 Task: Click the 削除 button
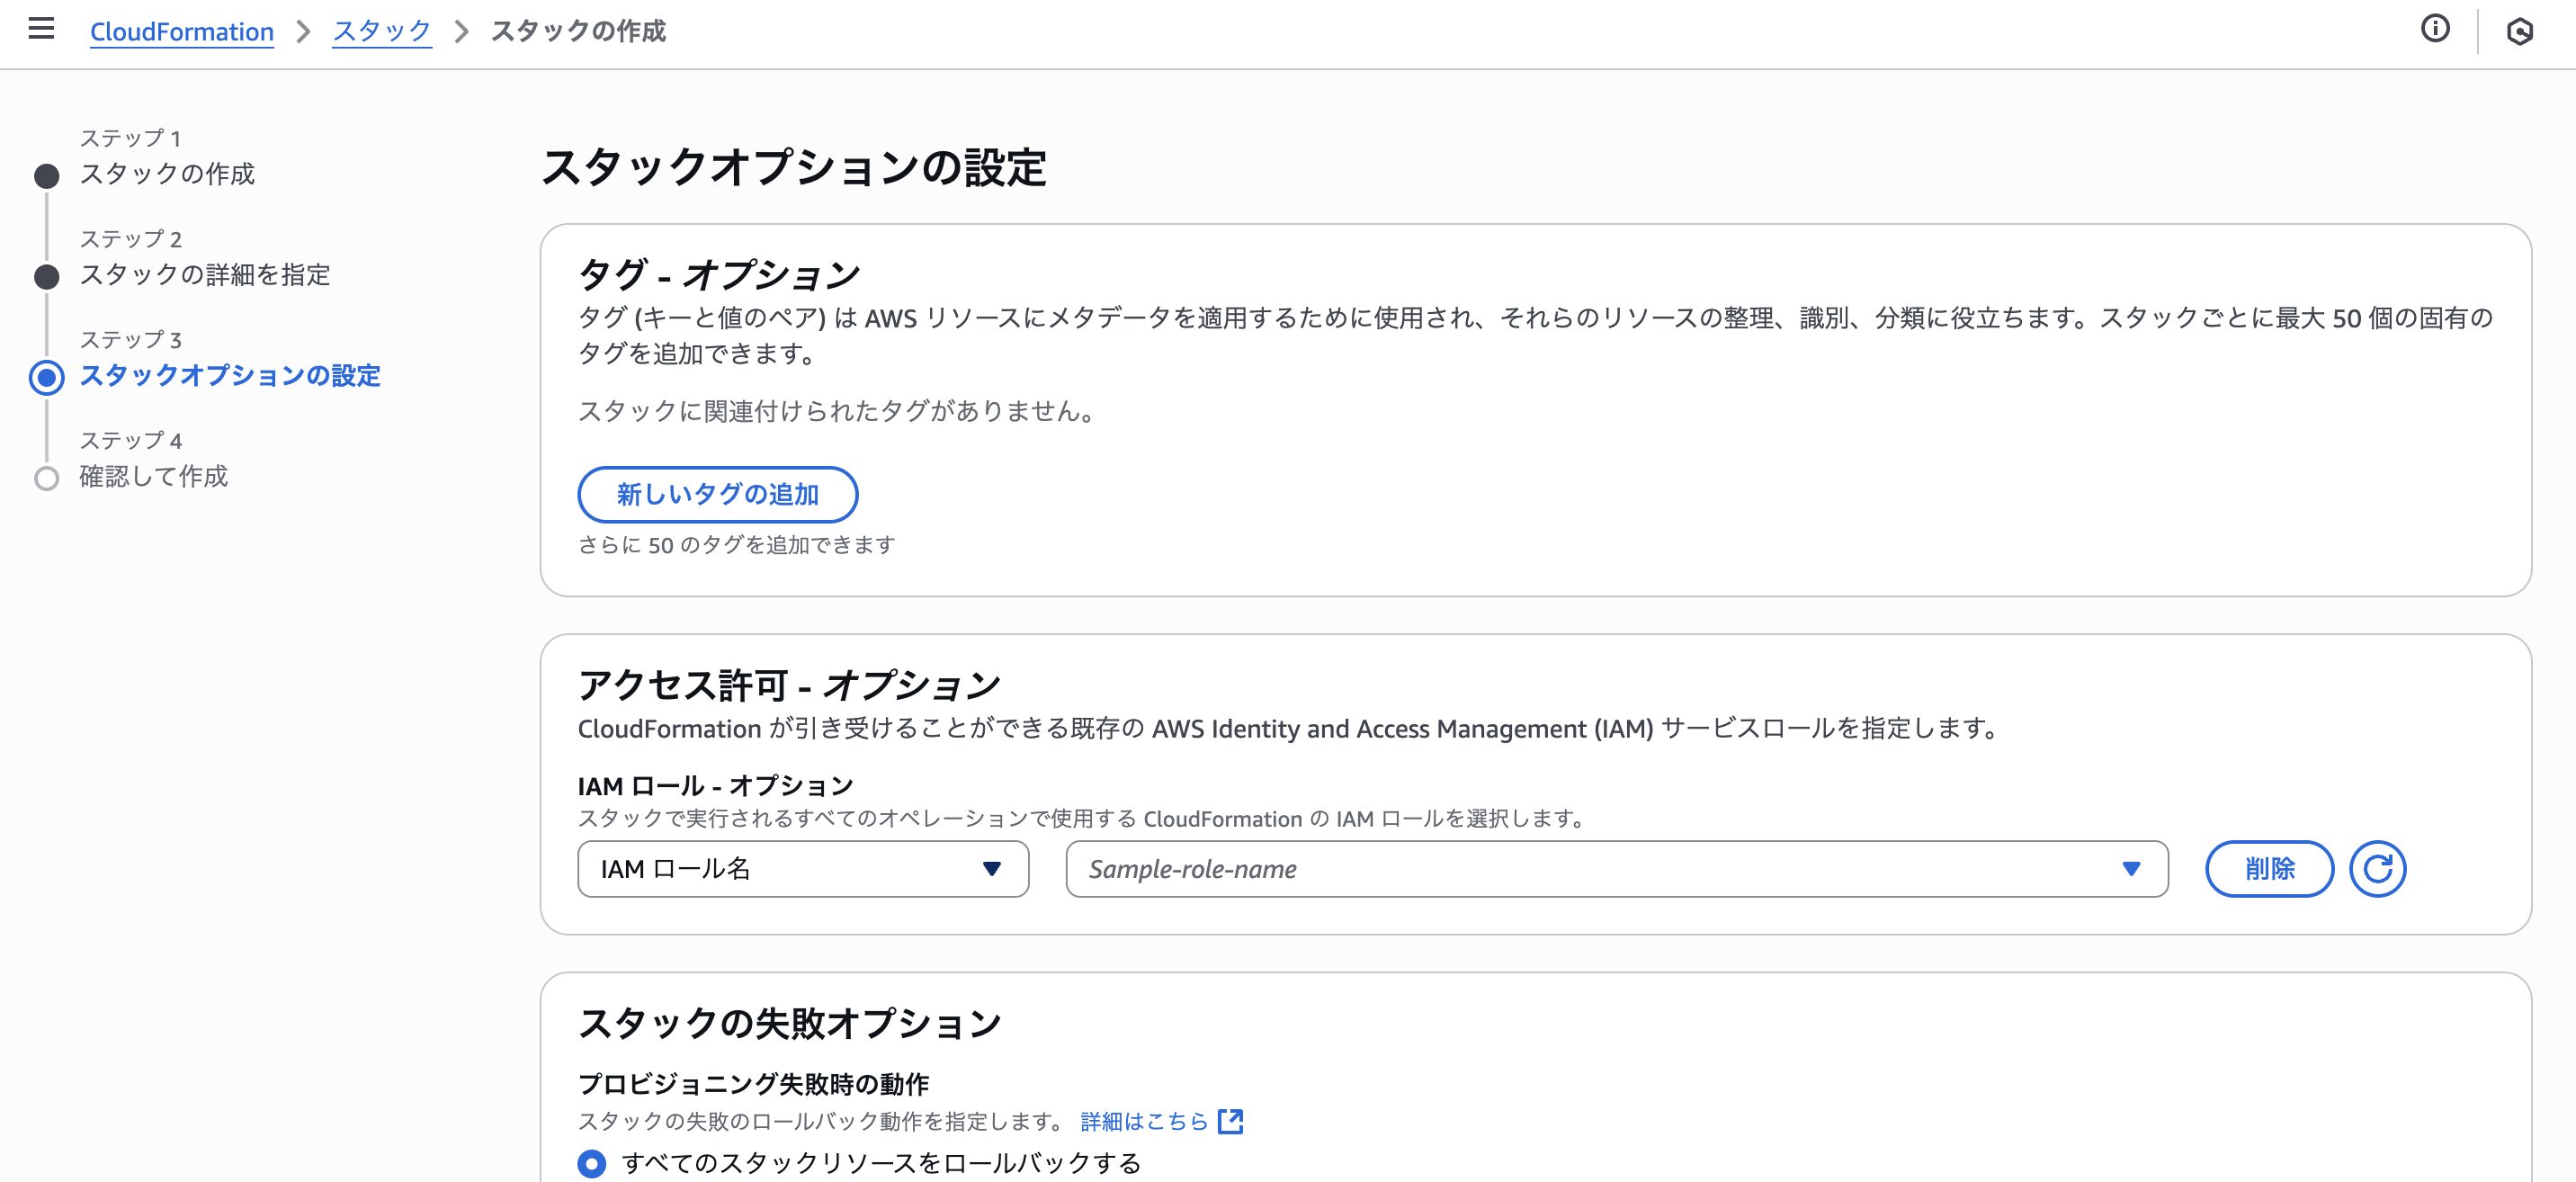coord(2269,869)
